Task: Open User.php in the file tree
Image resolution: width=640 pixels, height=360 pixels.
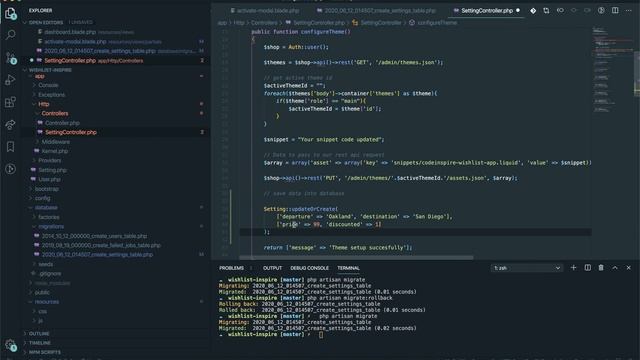Action: click(x=49, y=180)
